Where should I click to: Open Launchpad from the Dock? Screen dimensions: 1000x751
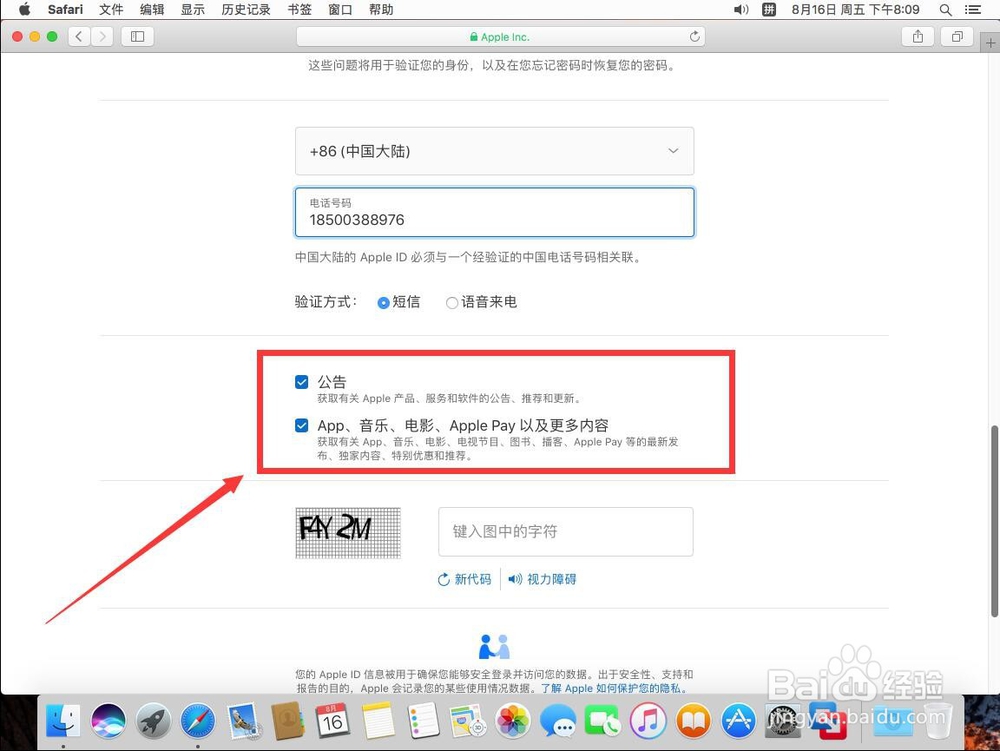point(153,720)
